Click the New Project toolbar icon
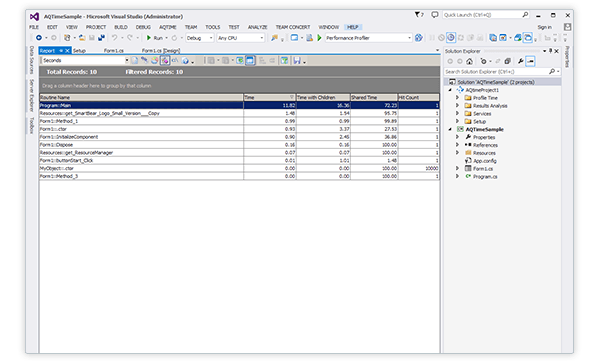 67,38
